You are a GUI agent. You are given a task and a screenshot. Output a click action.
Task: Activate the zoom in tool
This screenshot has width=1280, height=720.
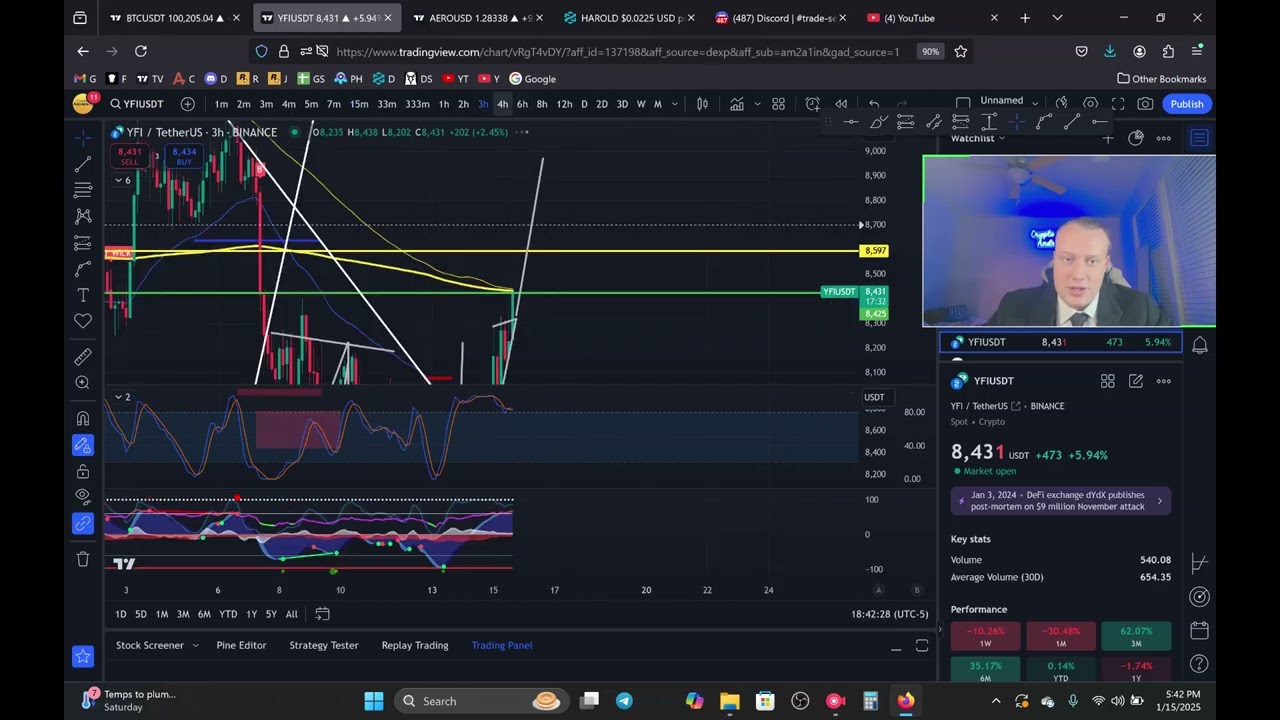(83, 383)
